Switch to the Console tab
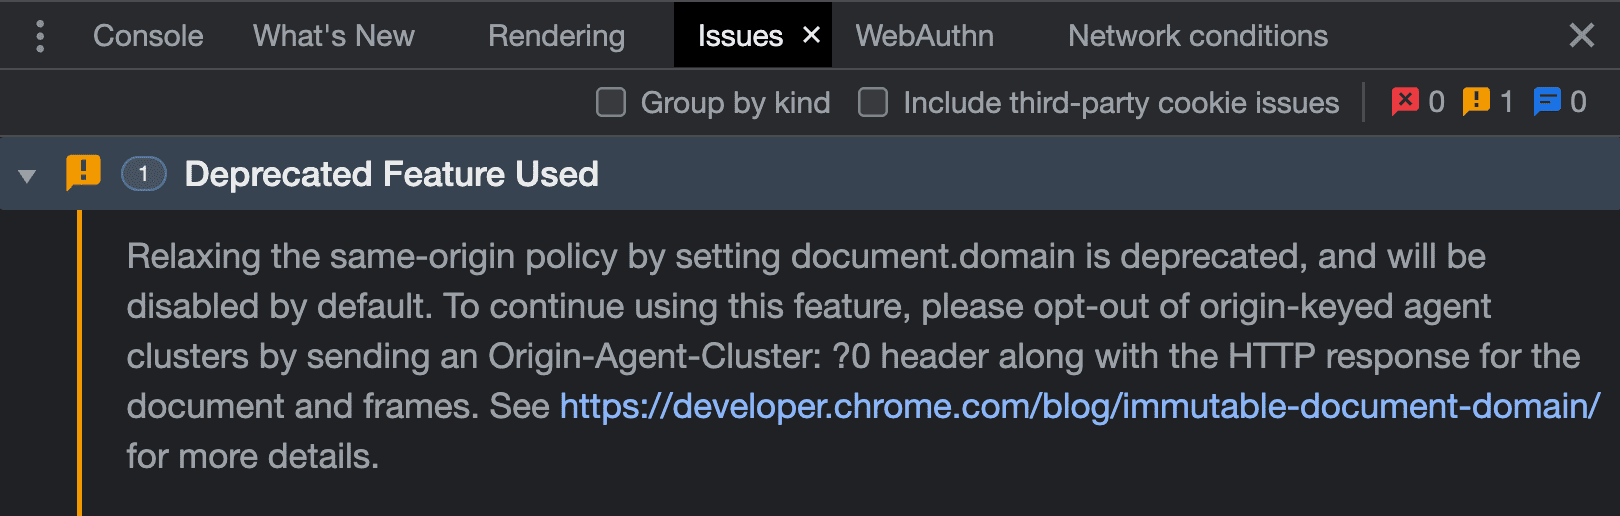This screenshot has width=1620, height=516. [x=148, y=36]
